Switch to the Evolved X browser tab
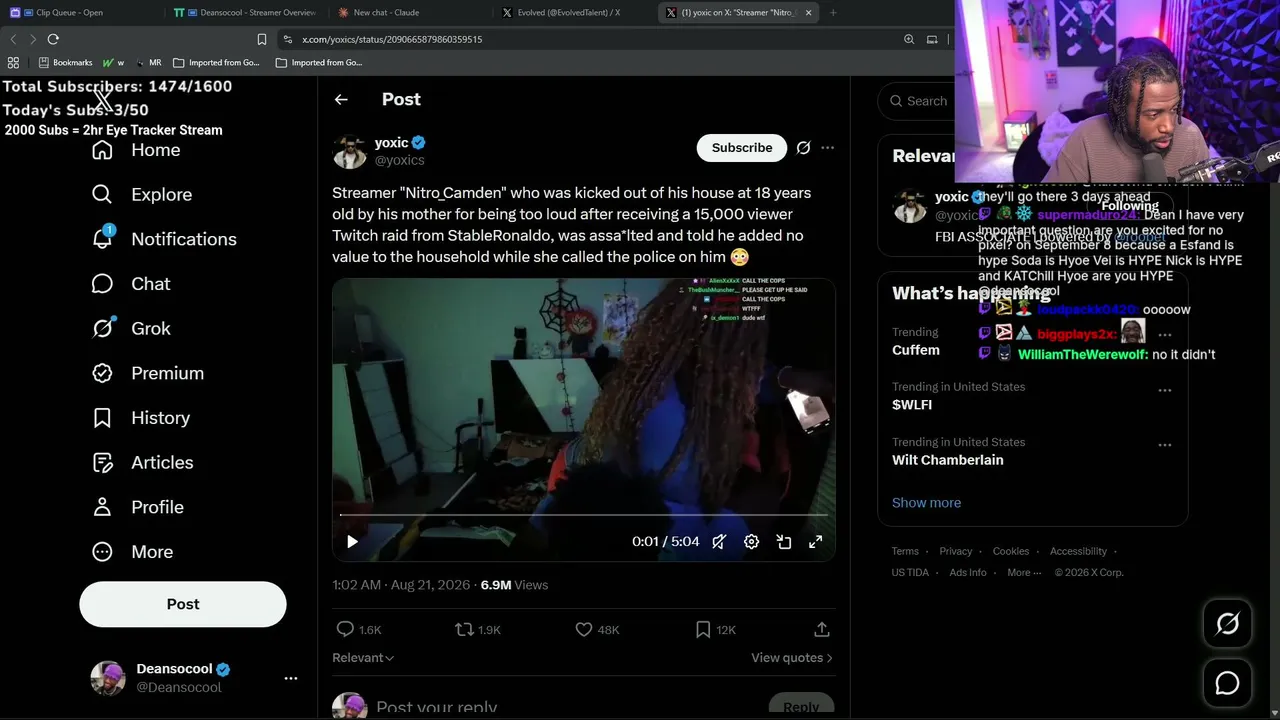 click(575, 13)
